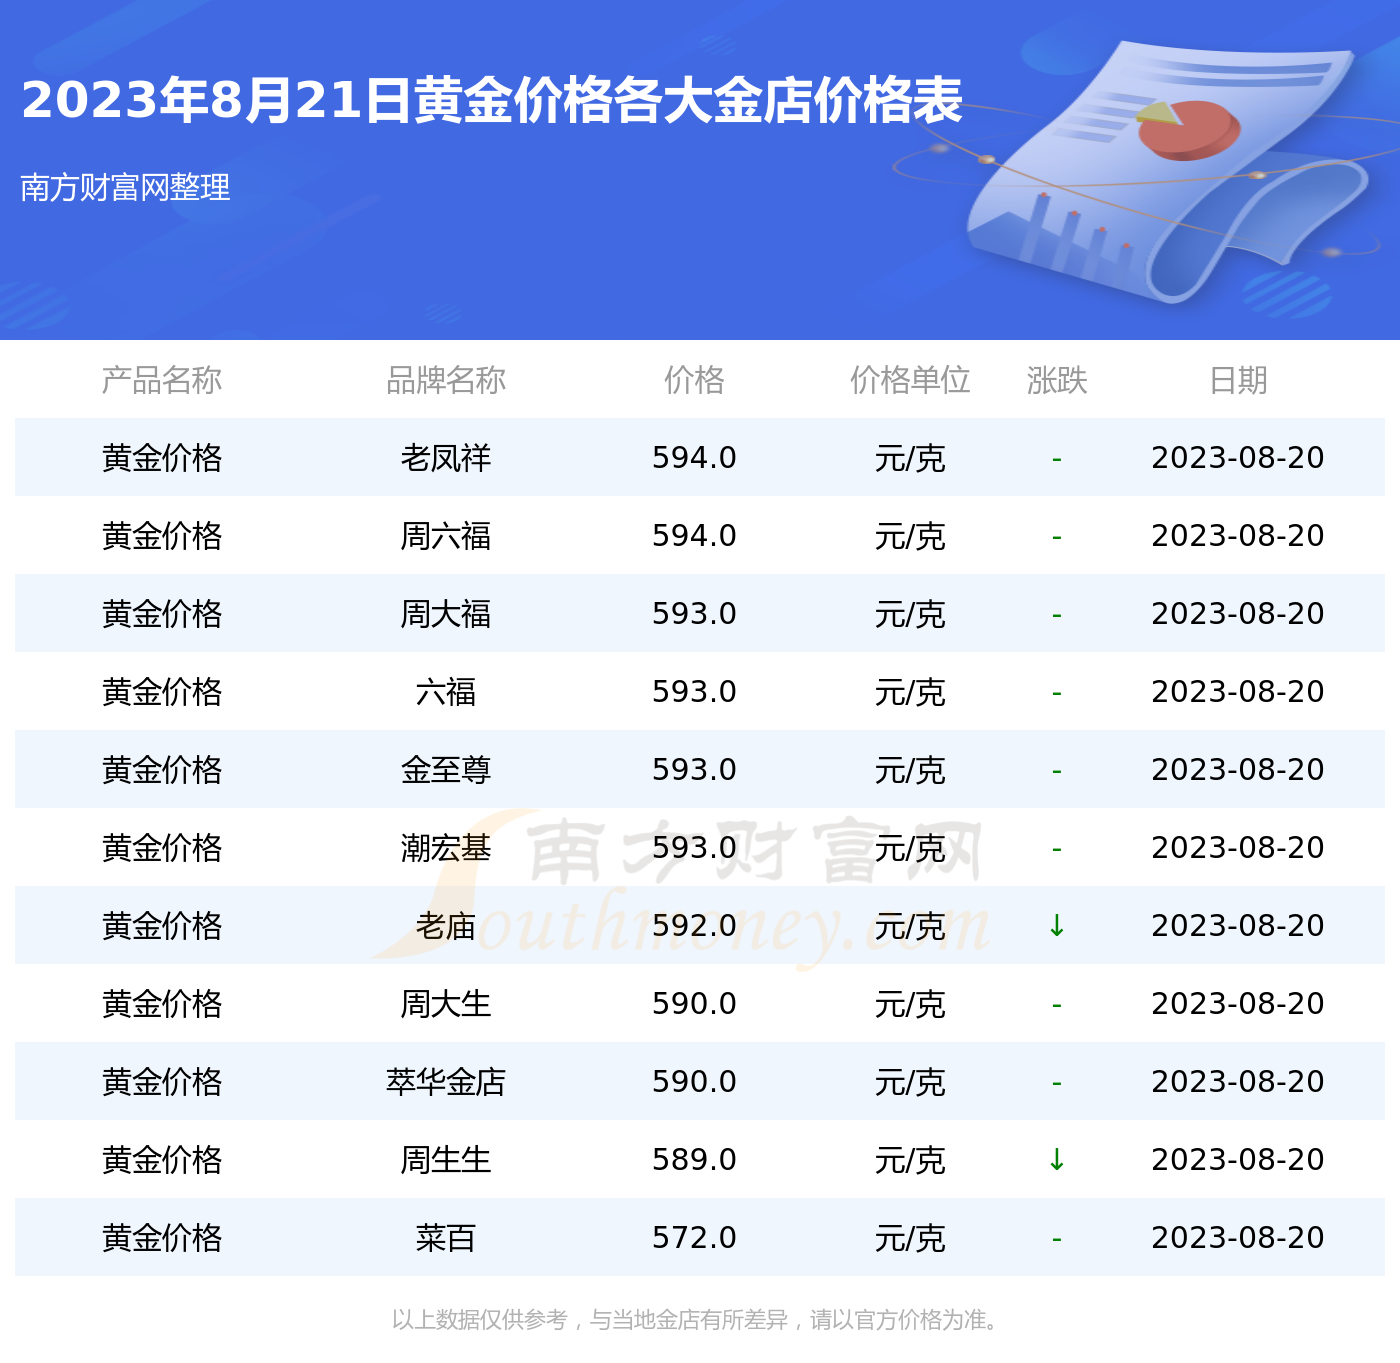The height and width of the screenshot is (1363, 1400).
Task: Click the 品牌名称 column header
Action: 446,380
